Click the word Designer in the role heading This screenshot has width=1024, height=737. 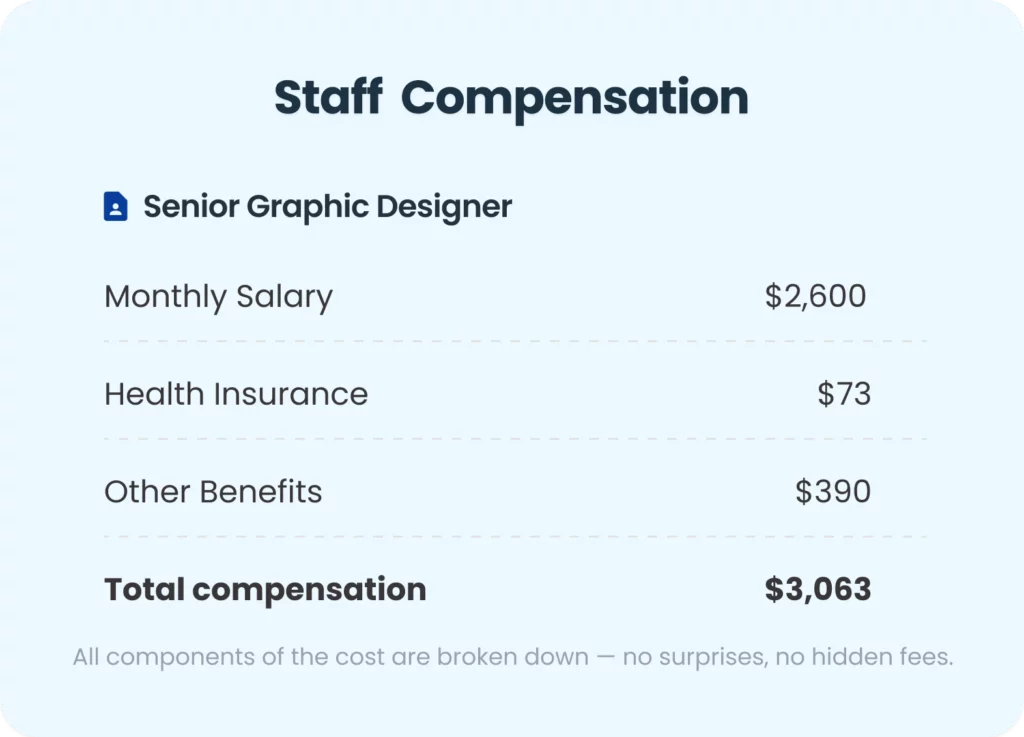pos(456,207)
